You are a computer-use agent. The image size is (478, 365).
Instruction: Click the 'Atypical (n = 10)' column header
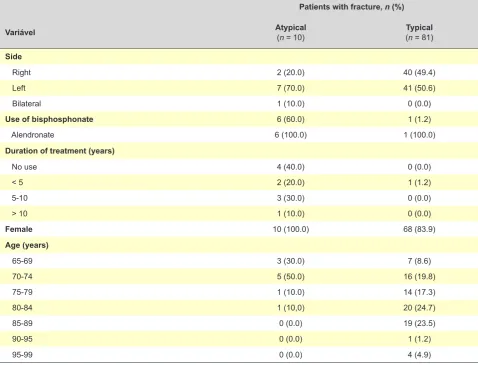click(x=291, y=32)
